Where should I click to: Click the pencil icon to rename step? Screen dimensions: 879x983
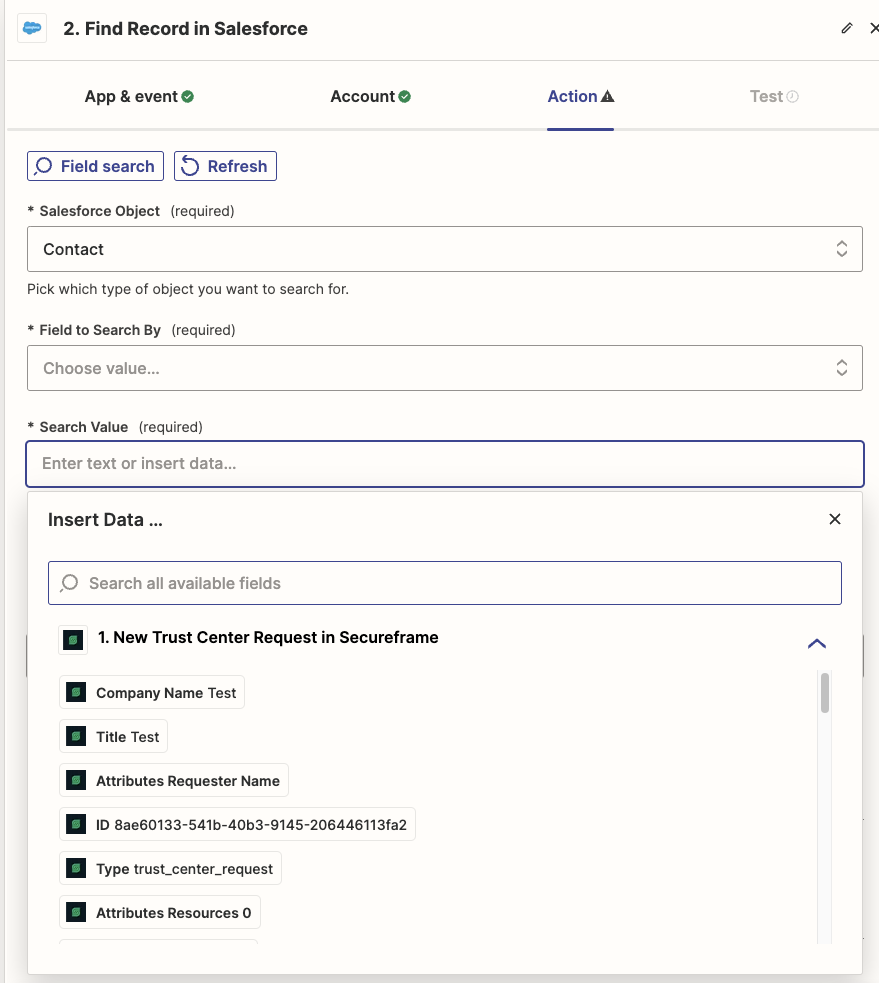click(x=846, y=28)
